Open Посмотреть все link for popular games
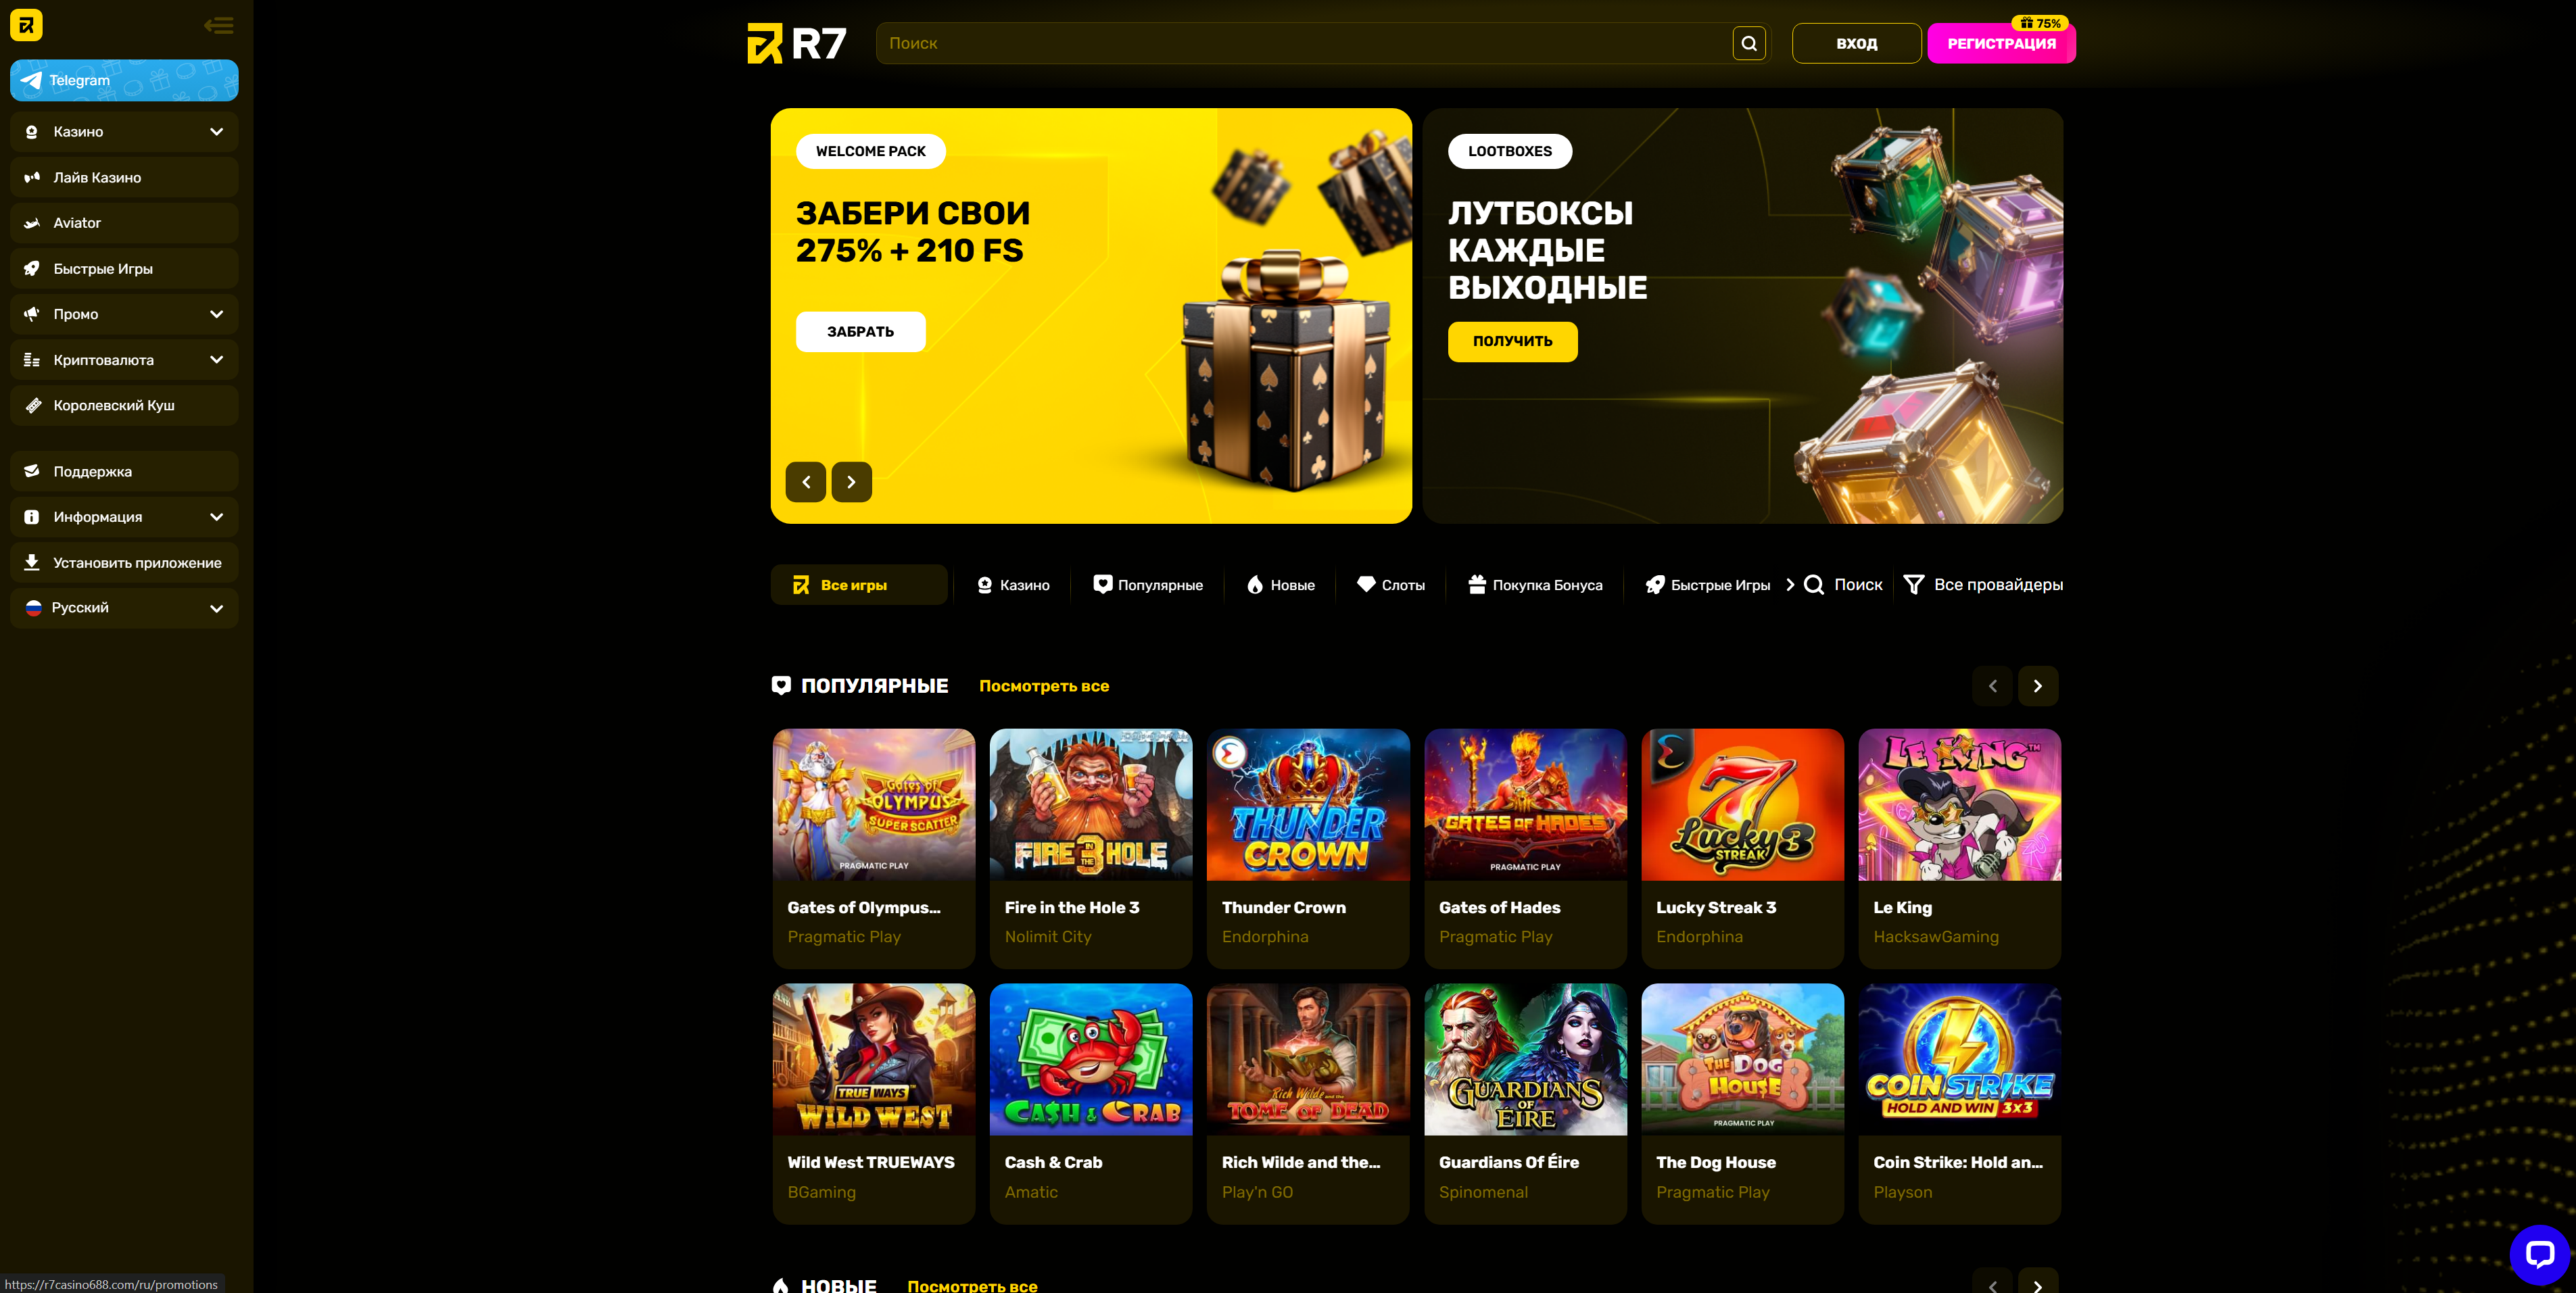Image resolution: width=2576 pixels, height=1293 pixels. pos(1044,686)
